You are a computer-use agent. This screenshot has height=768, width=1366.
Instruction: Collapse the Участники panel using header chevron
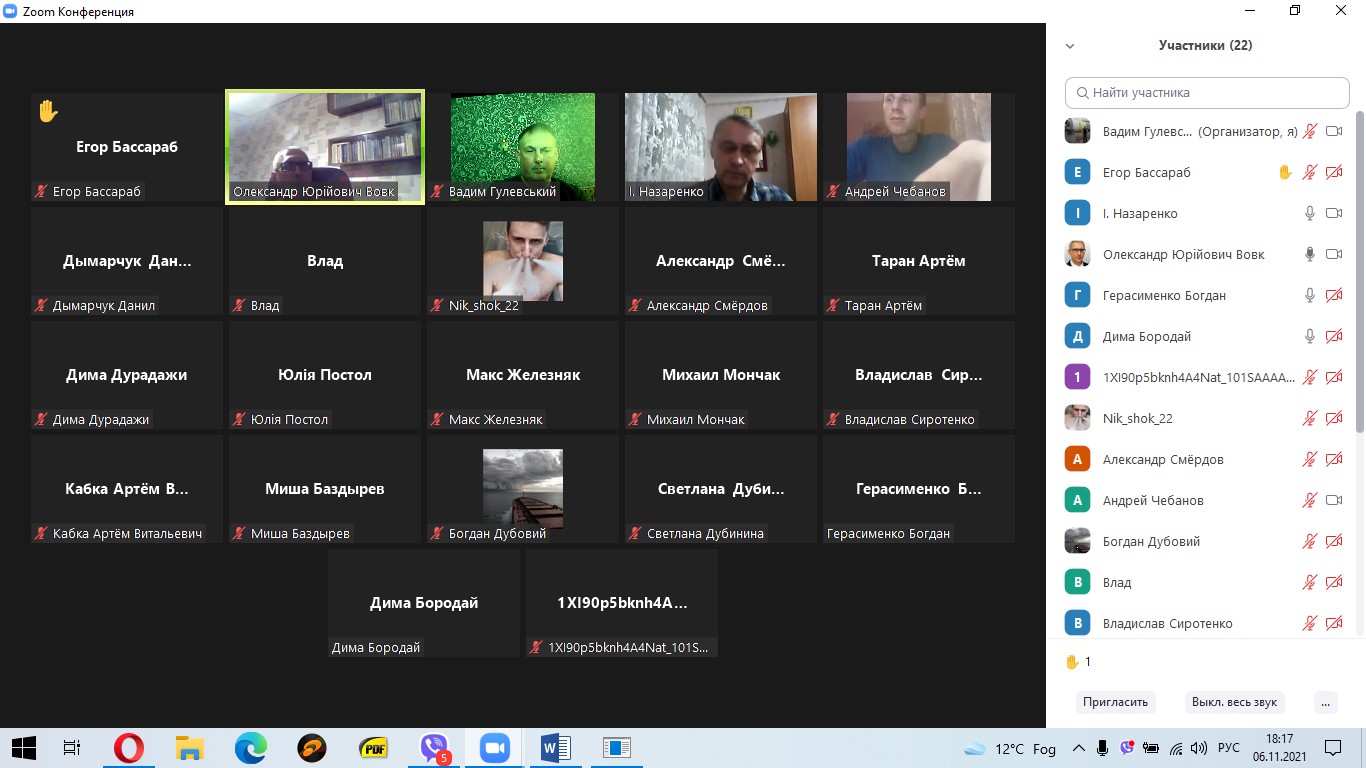[x=1070, y=46]
